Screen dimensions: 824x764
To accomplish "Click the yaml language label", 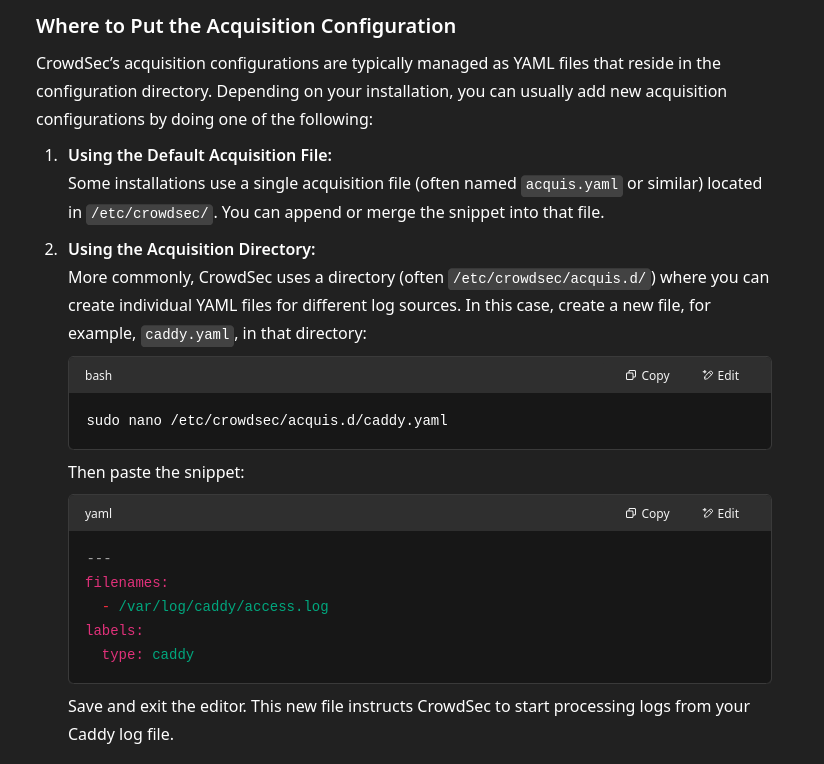I will [x=98, y=513].
